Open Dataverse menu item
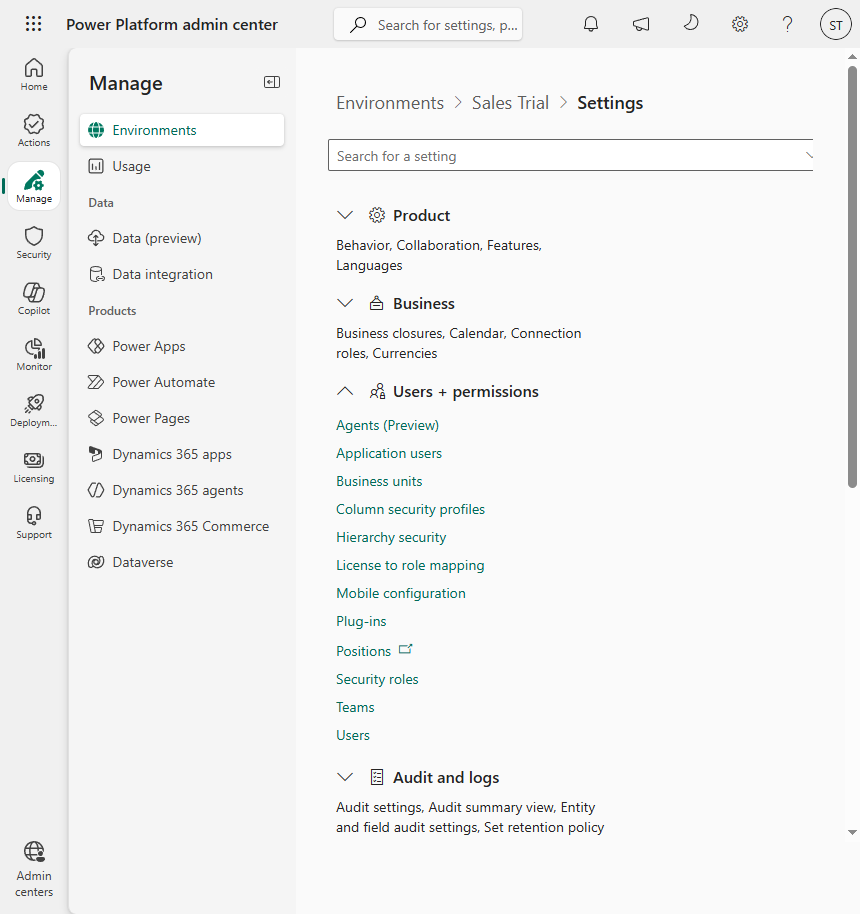The height and width of the screenshot is (914, 860). (x=182, y=562)
